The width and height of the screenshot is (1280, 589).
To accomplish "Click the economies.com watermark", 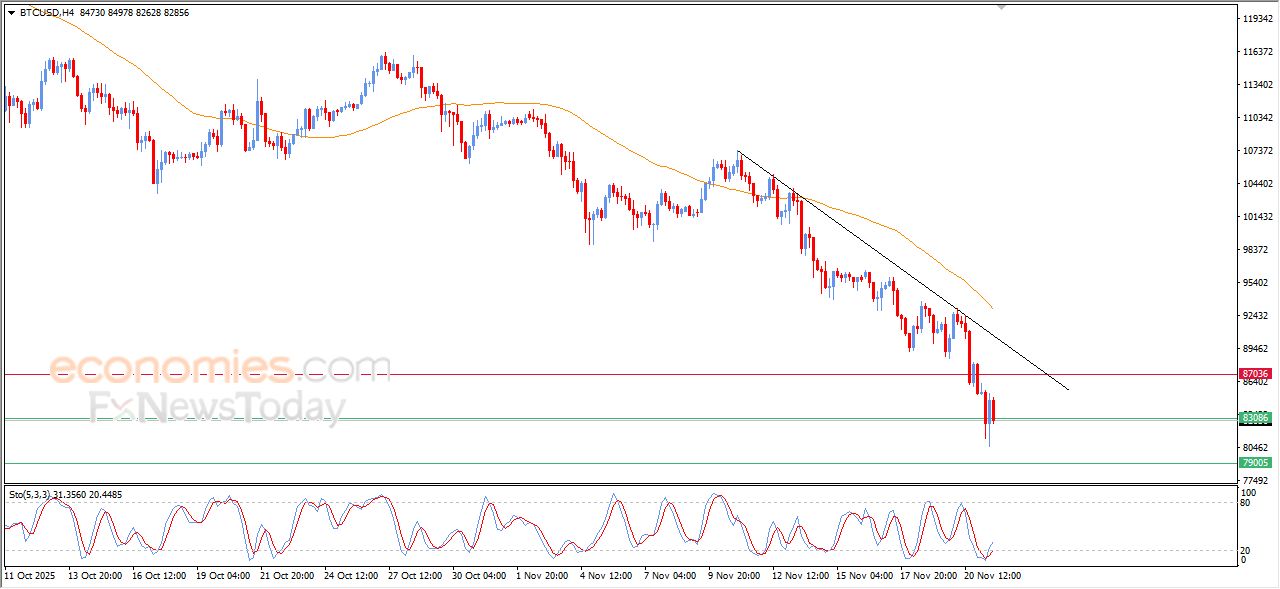I will point(220,367).
